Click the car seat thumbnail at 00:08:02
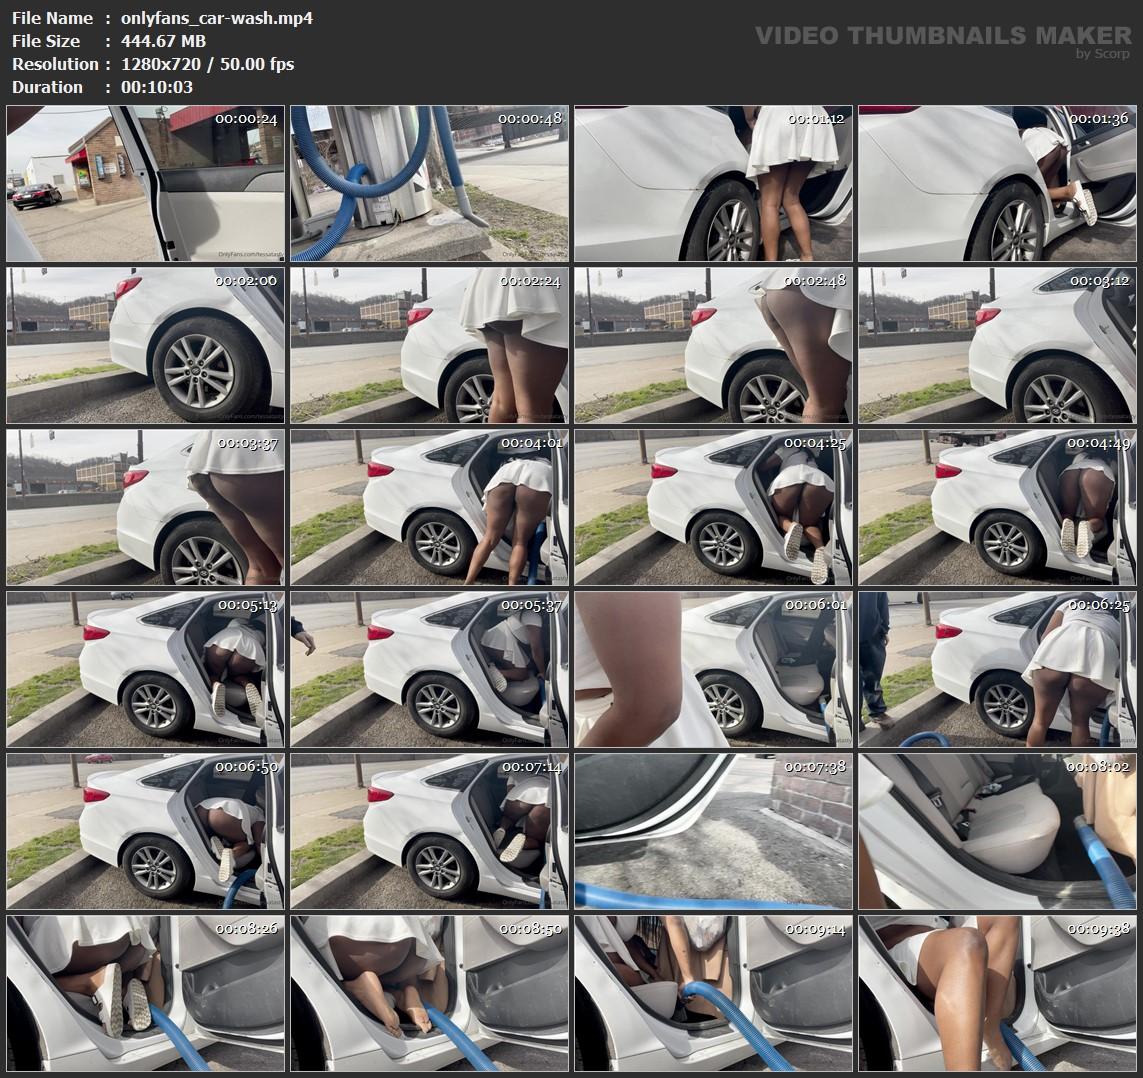The height and width of the screenshot is (1078, 1143). click(x=997, y=832)
